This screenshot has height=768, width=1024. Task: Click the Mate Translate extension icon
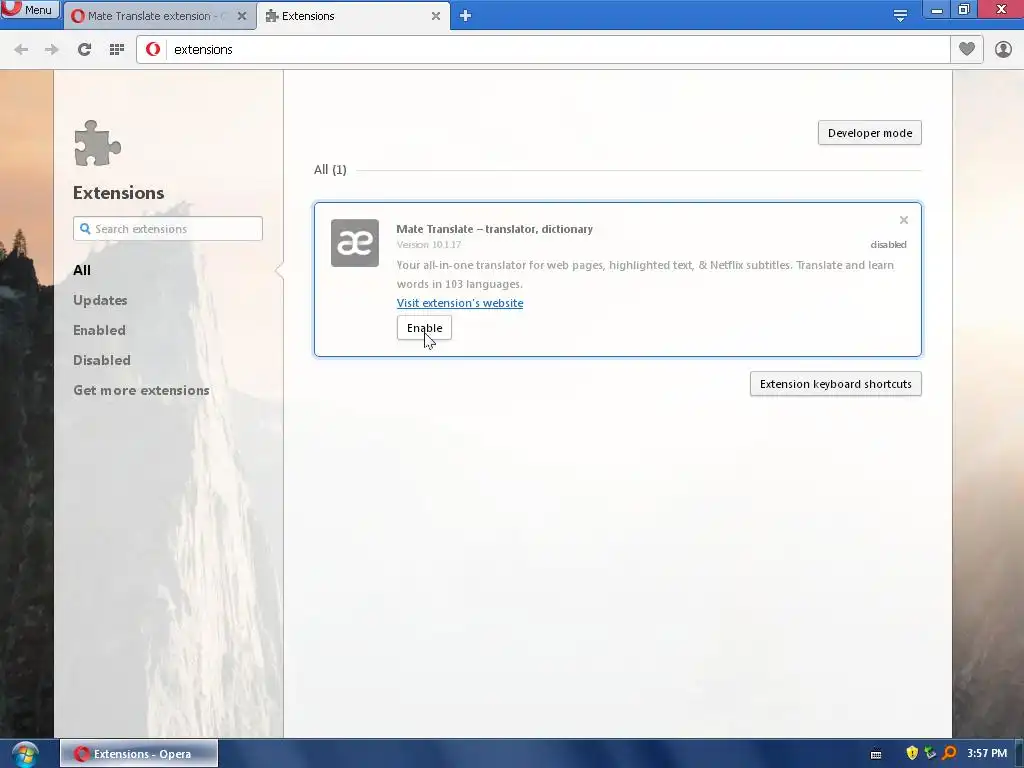coord(355,243)
